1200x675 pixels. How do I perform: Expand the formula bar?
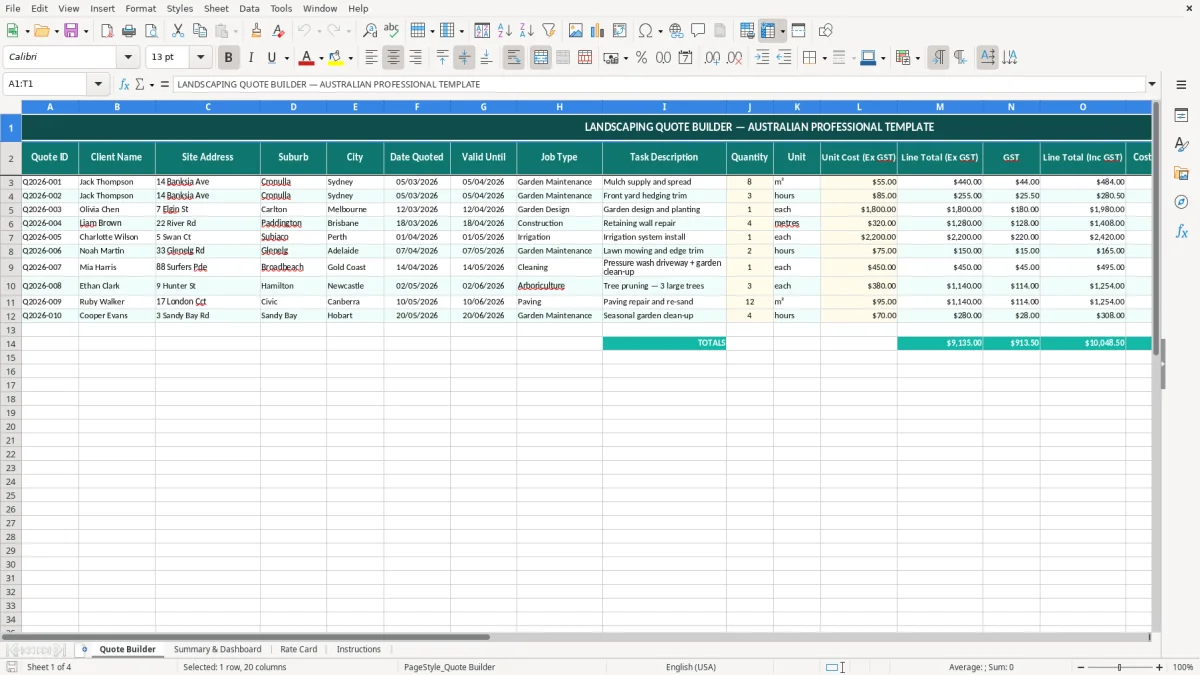tap(1152, 84)
